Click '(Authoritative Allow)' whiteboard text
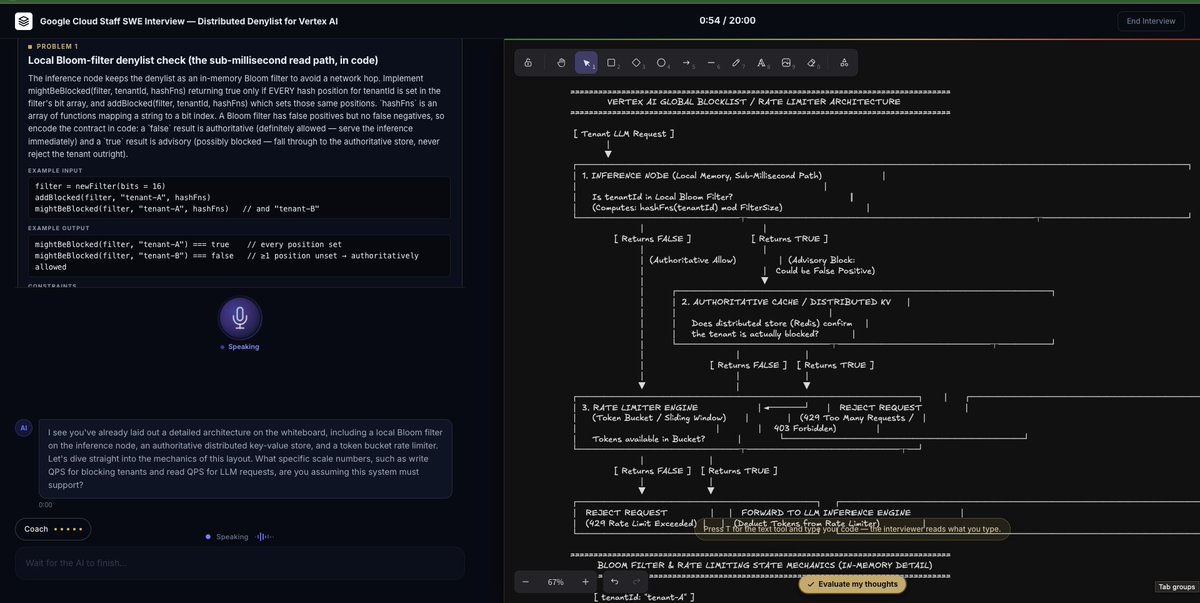The width and height of the screenshot is (1200, 603). (692, 259)
